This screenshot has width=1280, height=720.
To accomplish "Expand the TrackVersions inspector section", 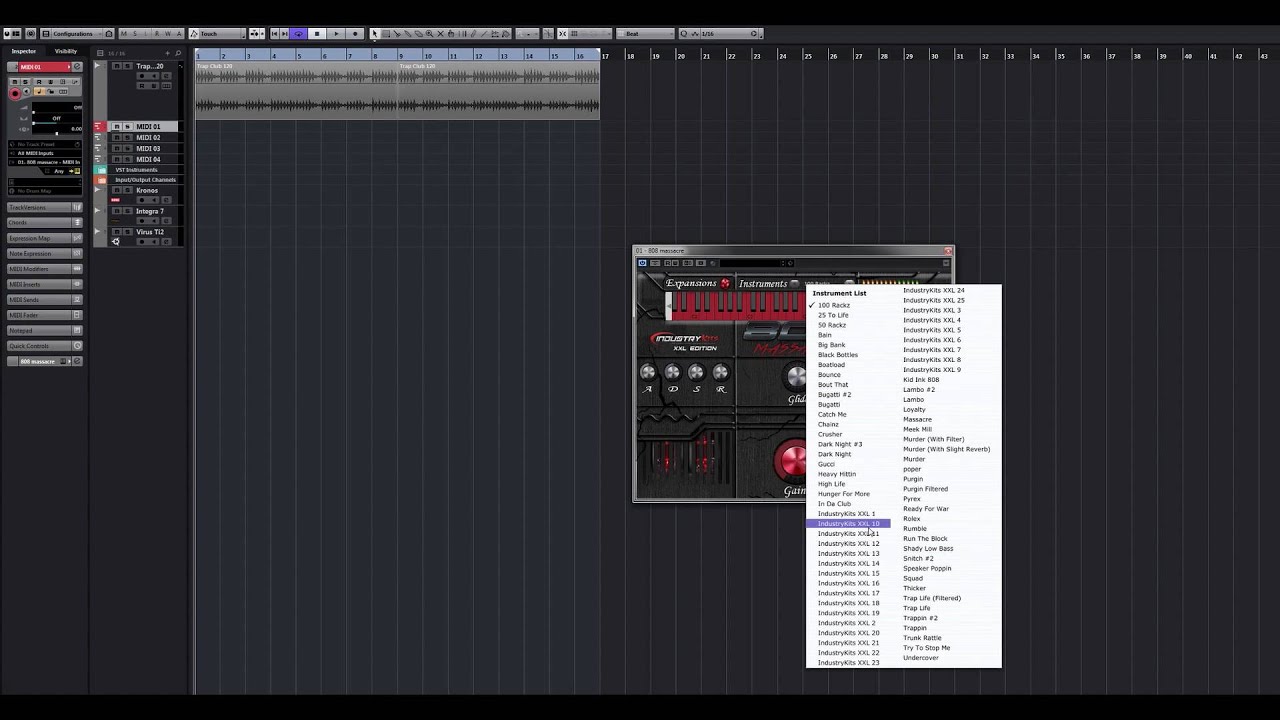I will [x=45, y=207].
